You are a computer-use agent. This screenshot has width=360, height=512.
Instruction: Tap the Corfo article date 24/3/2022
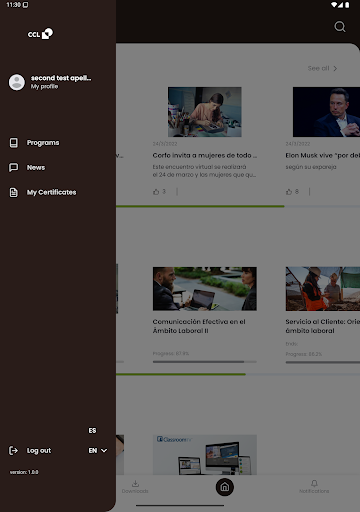(x=165, y=144)
